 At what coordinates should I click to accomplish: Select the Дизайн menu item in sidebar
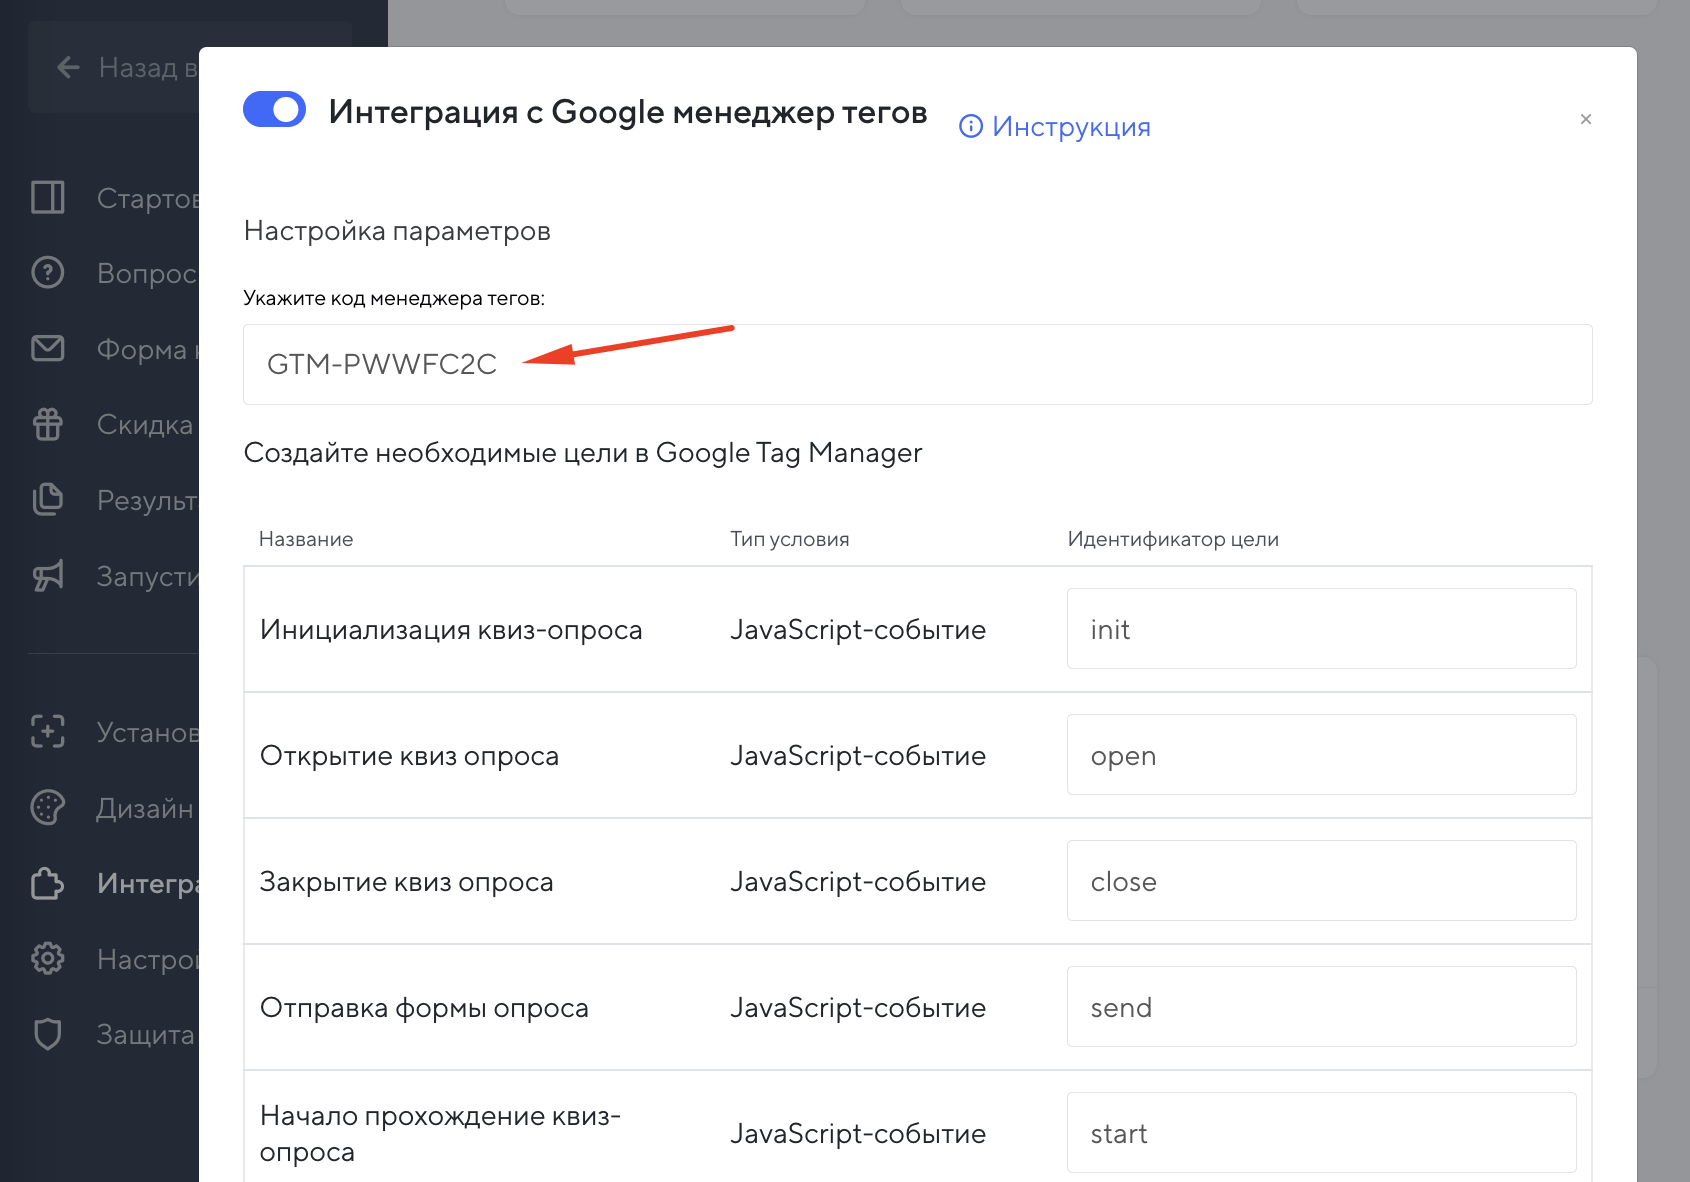pos(145,808)
